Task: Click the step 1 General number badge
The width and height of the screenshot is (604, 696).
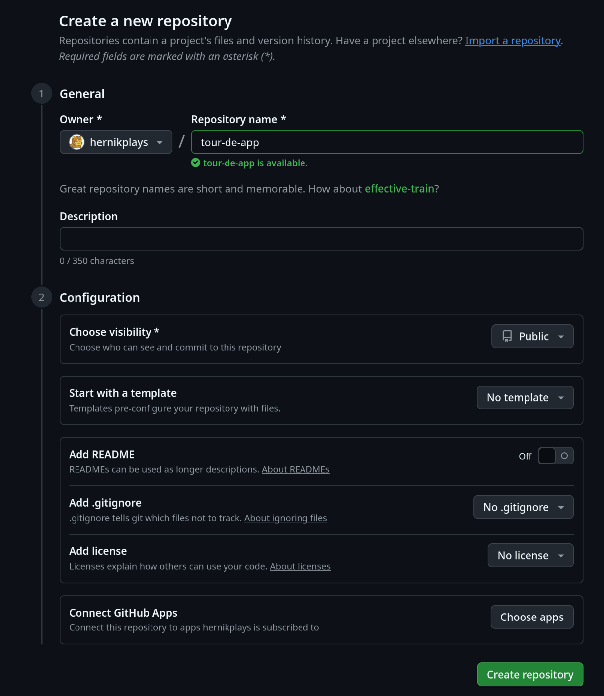Action: (41, 94)
